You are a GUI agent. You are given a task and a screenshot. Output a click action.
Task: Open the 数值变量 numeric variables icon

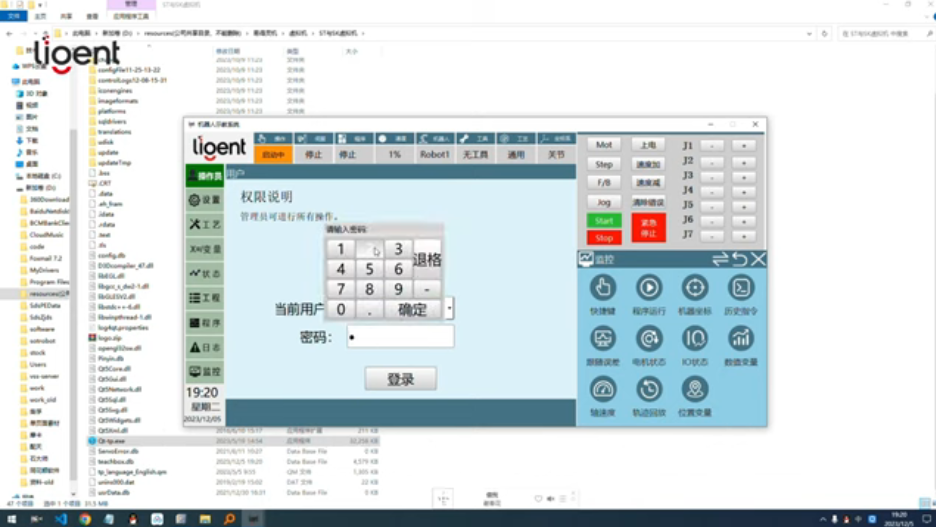click(x=741, y=339)
